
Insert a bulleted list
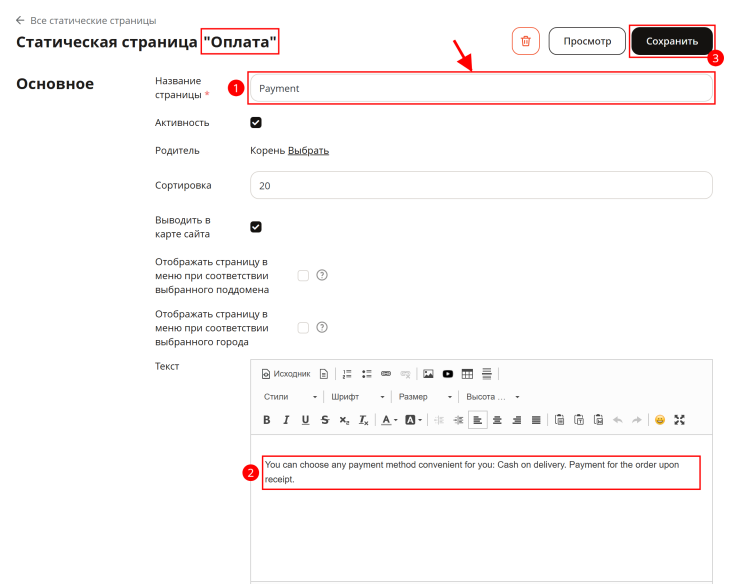point(367,374)
